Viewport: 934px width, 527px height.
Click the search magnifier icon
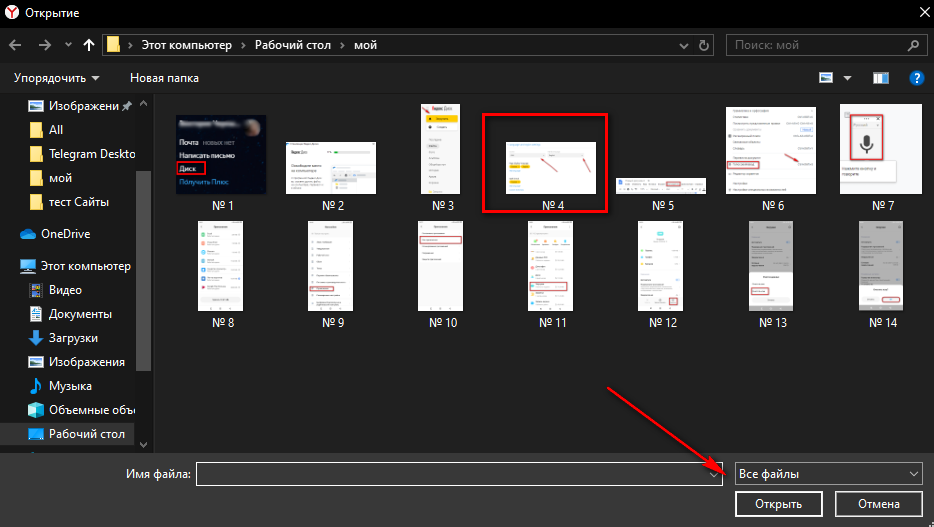coord(912,45)
